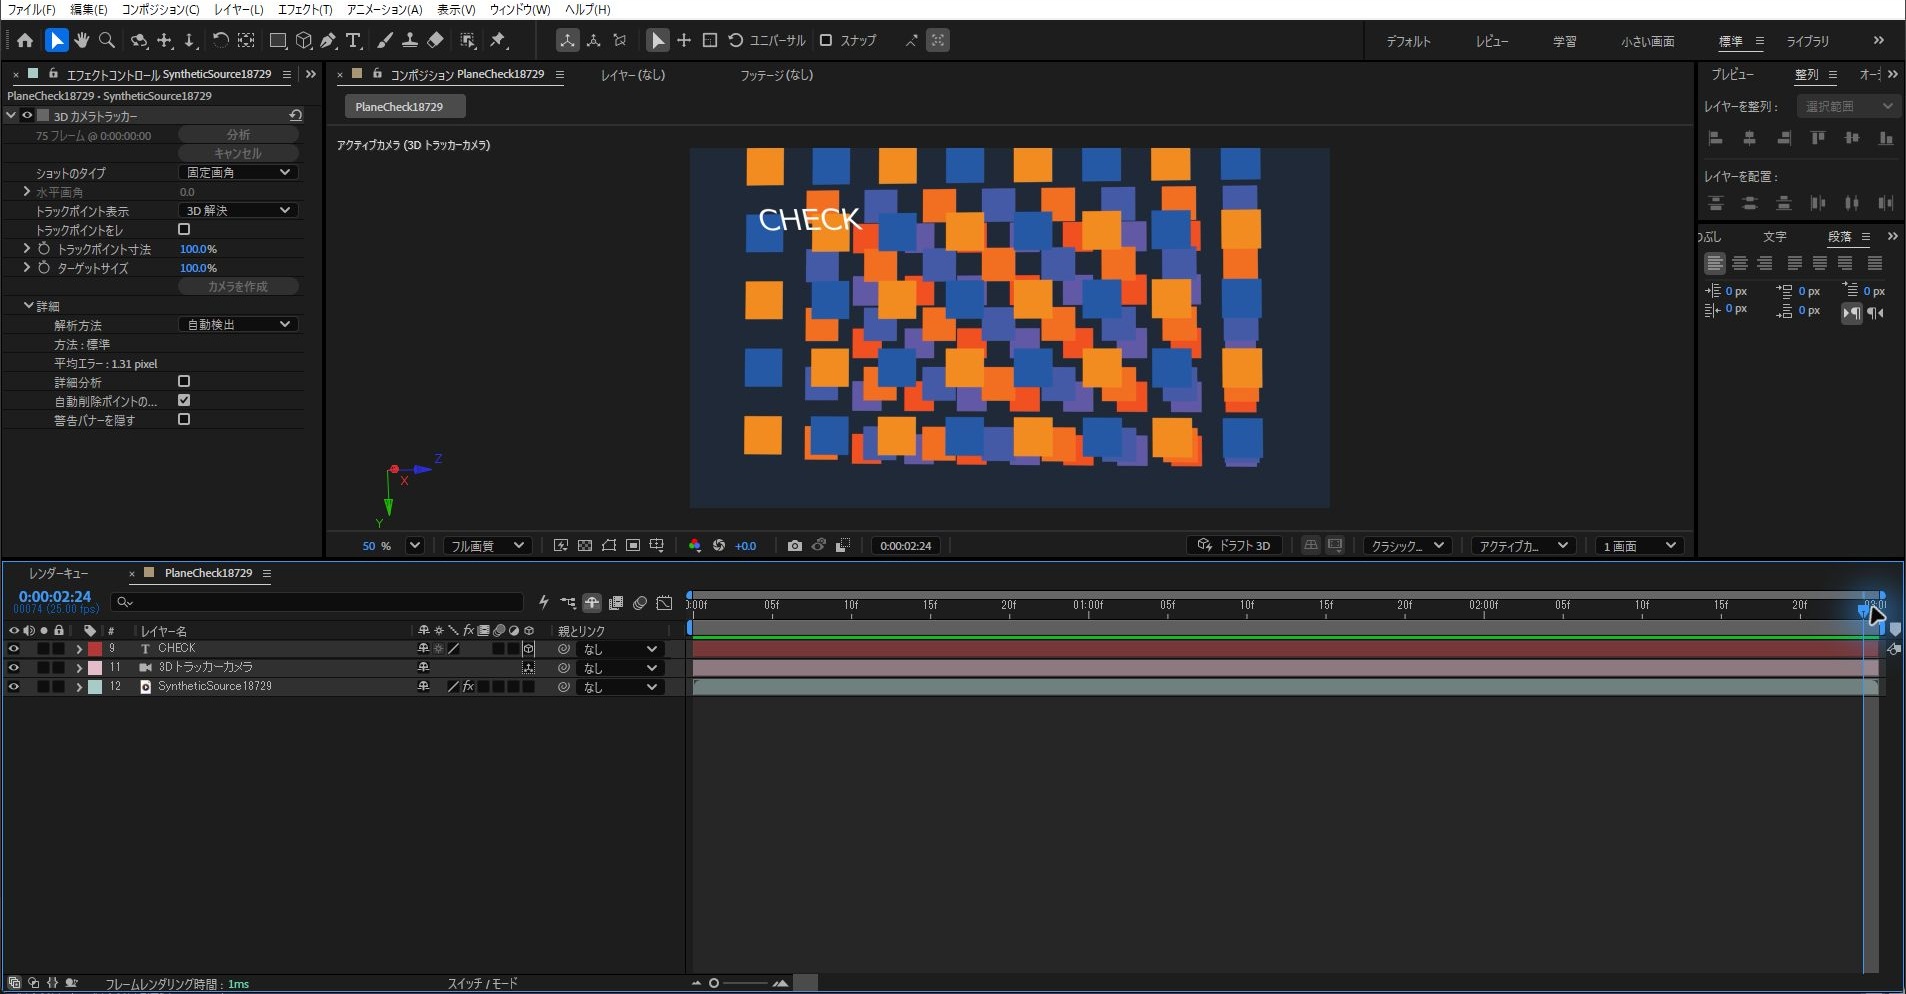Viewport: 1906px width, 994px height.
Task: Click the red label color of CHECK layer
Action: [x=95, y=649]
